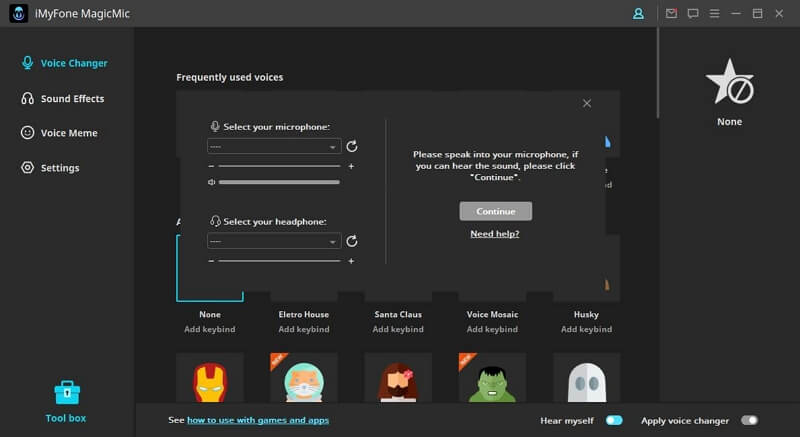
Task: Open the user account profile icon
Action: (x=638, y=14)
